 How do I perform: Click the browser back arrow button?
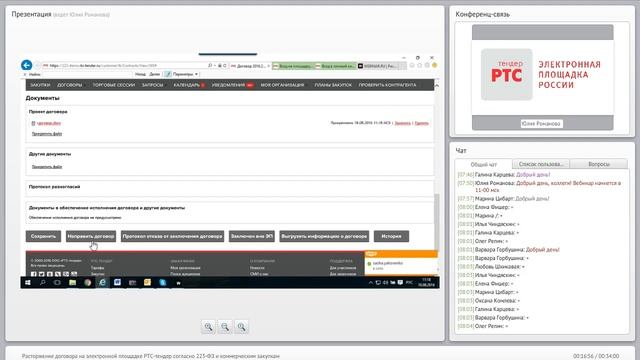pyautogui.click(x=27, y=65)
